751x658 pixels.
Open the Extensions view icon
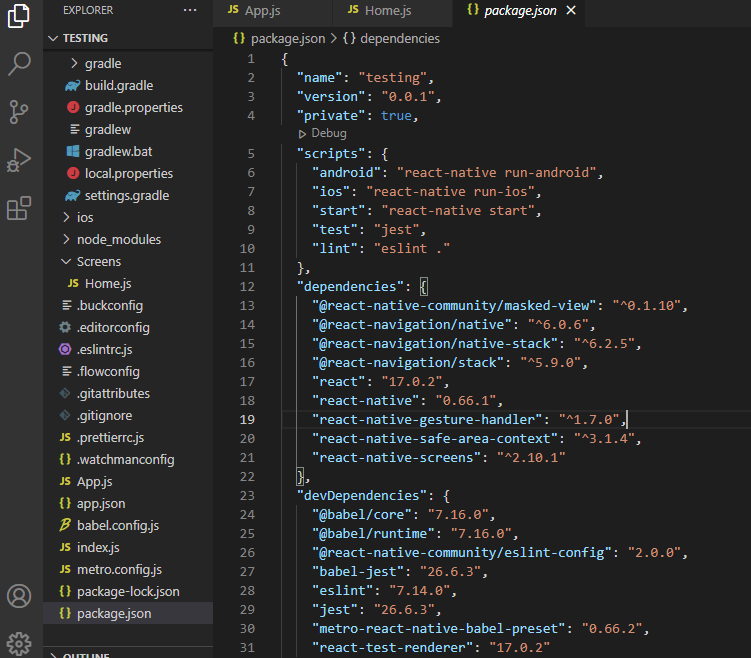coord(19,208)
